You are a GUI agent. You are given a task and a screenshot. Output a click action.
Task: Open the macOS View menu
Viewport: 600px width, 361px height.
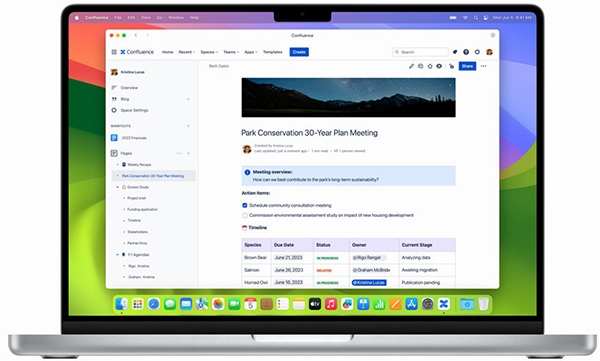[146, 18]
